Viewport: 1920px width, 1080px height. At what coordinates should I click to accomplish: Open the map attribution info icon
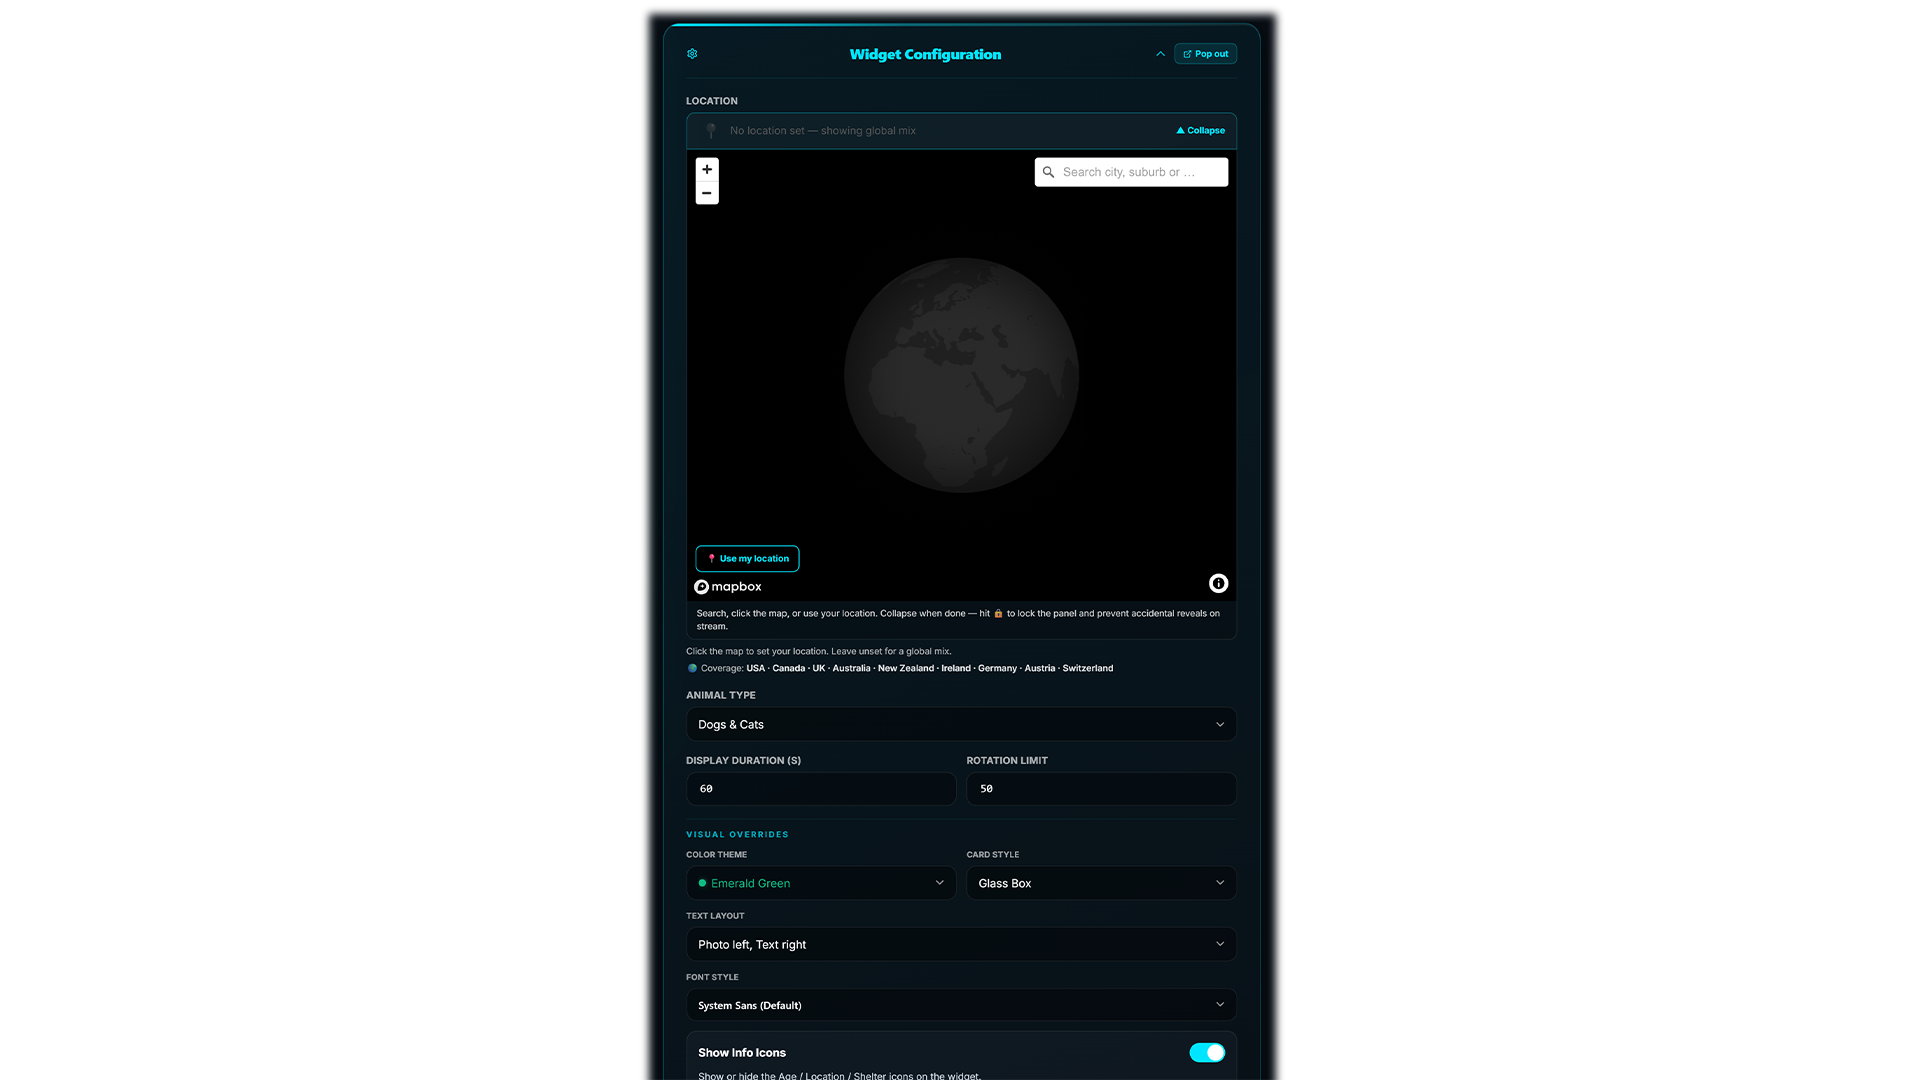click(x=1218, y=583)
